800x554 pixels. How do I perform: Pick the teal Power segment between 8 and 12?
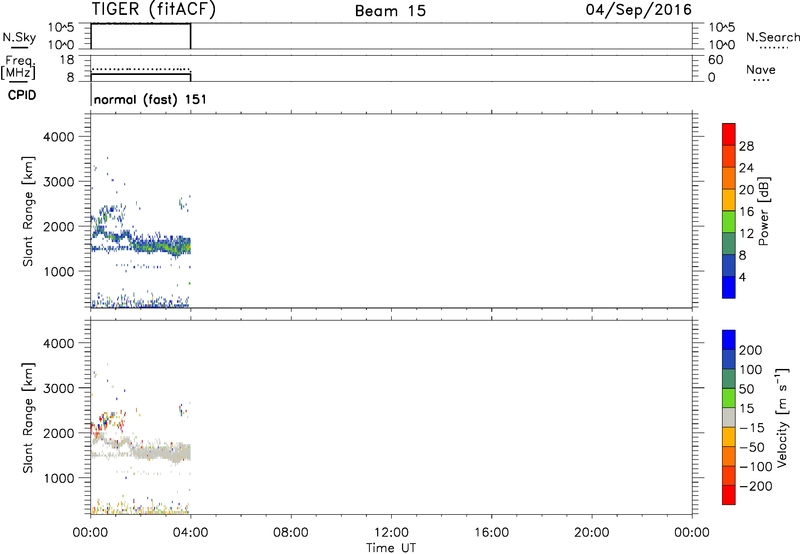(x=729, y=243)
